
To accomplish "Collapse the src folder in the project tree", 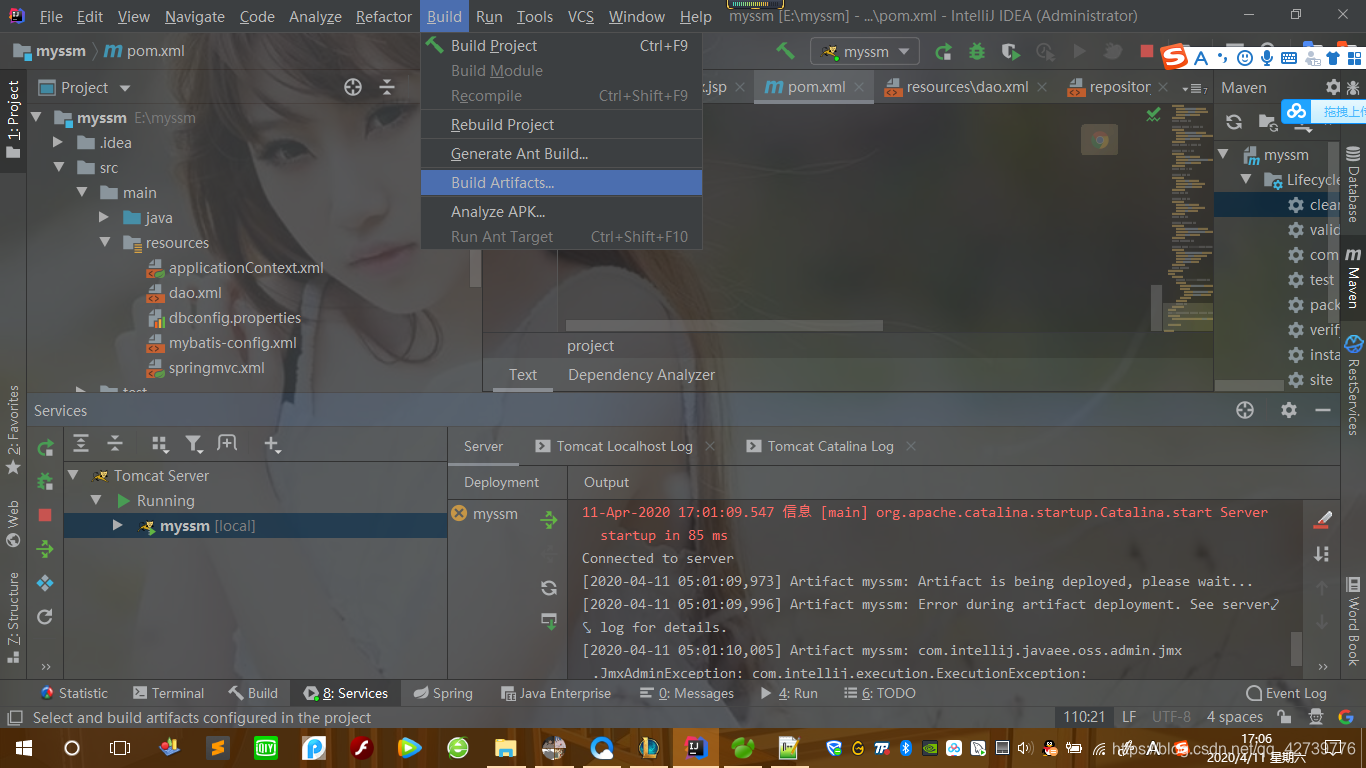I will (x=58, y=167).
